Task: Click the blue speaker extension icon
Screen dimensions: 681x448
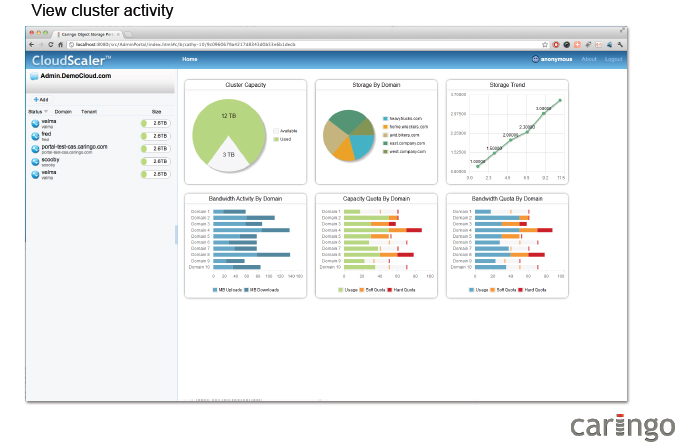Action: pos(609,44)
